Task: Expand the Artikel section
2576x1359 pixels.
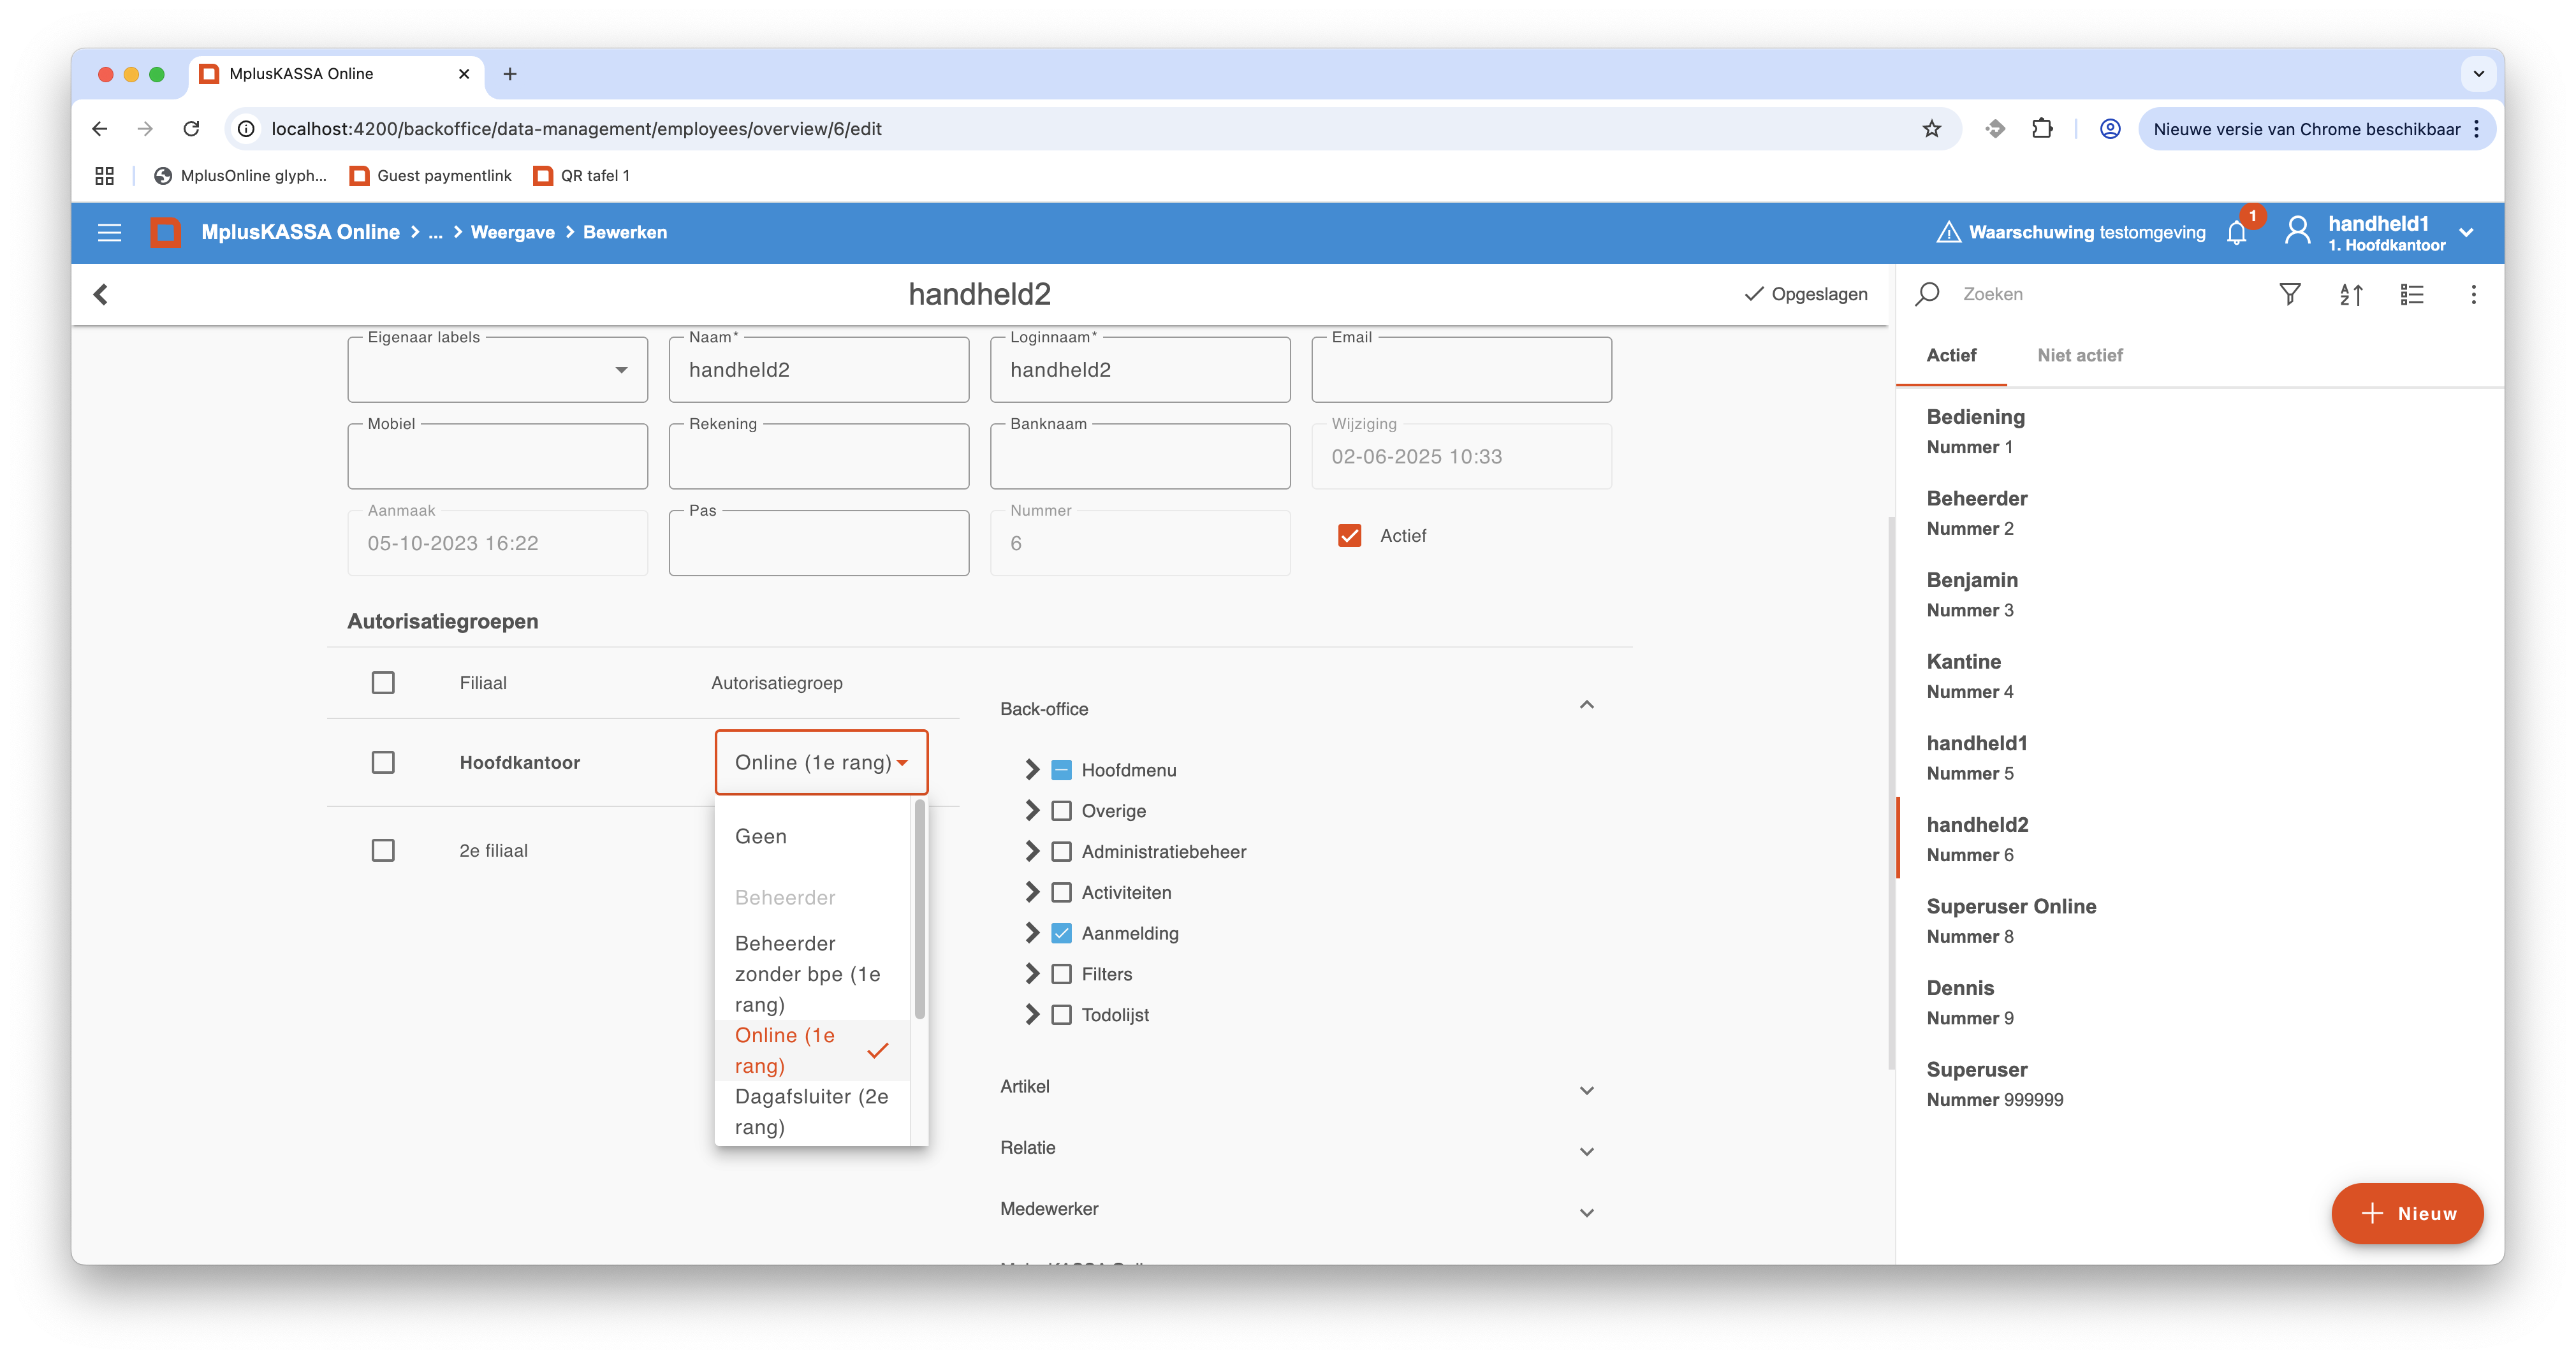Action: tap(1587, 1090)
